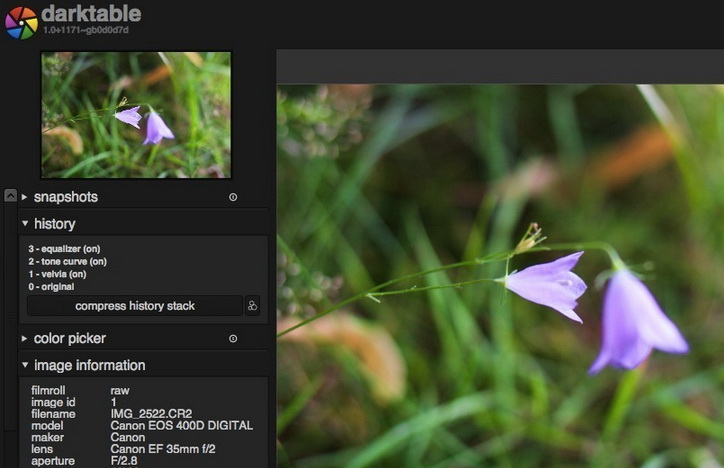Click the left purple flower in main image

(547, 286)
